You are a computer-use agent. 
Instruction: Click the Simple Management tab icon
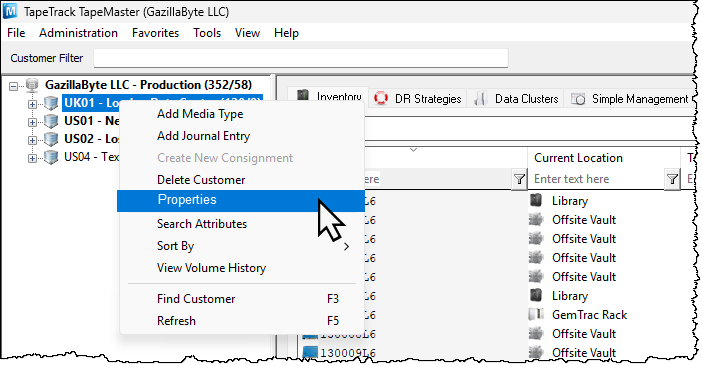(578, 99)
